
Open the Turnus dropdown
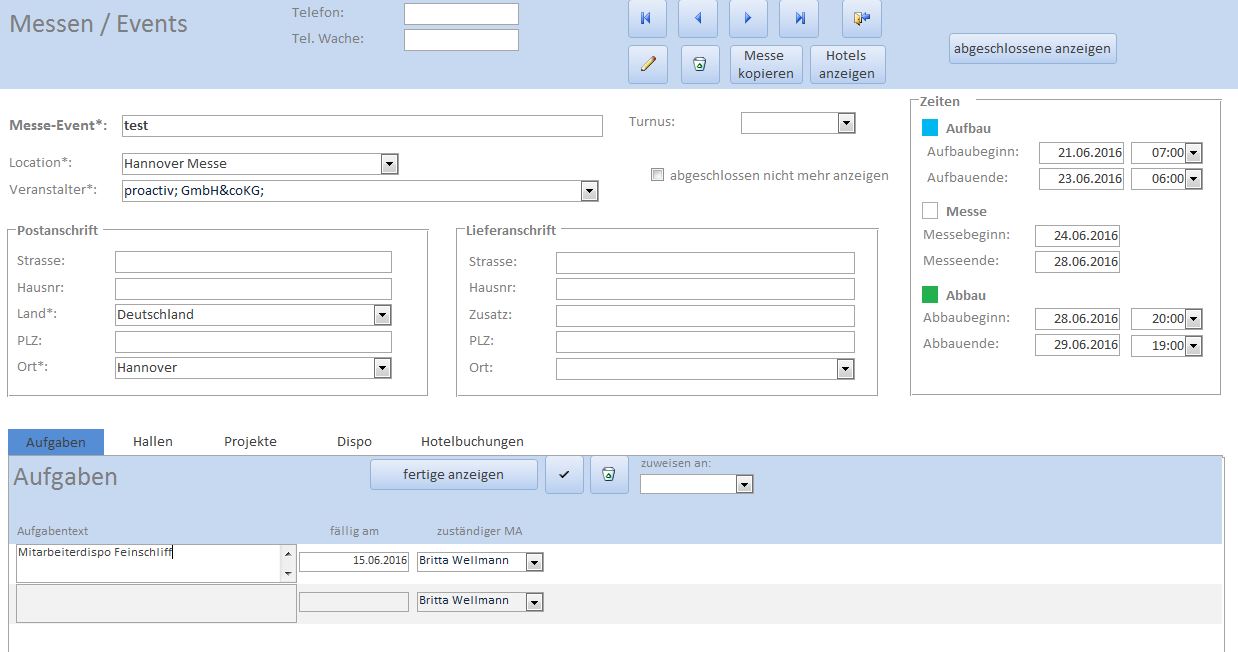coord(846,123)
